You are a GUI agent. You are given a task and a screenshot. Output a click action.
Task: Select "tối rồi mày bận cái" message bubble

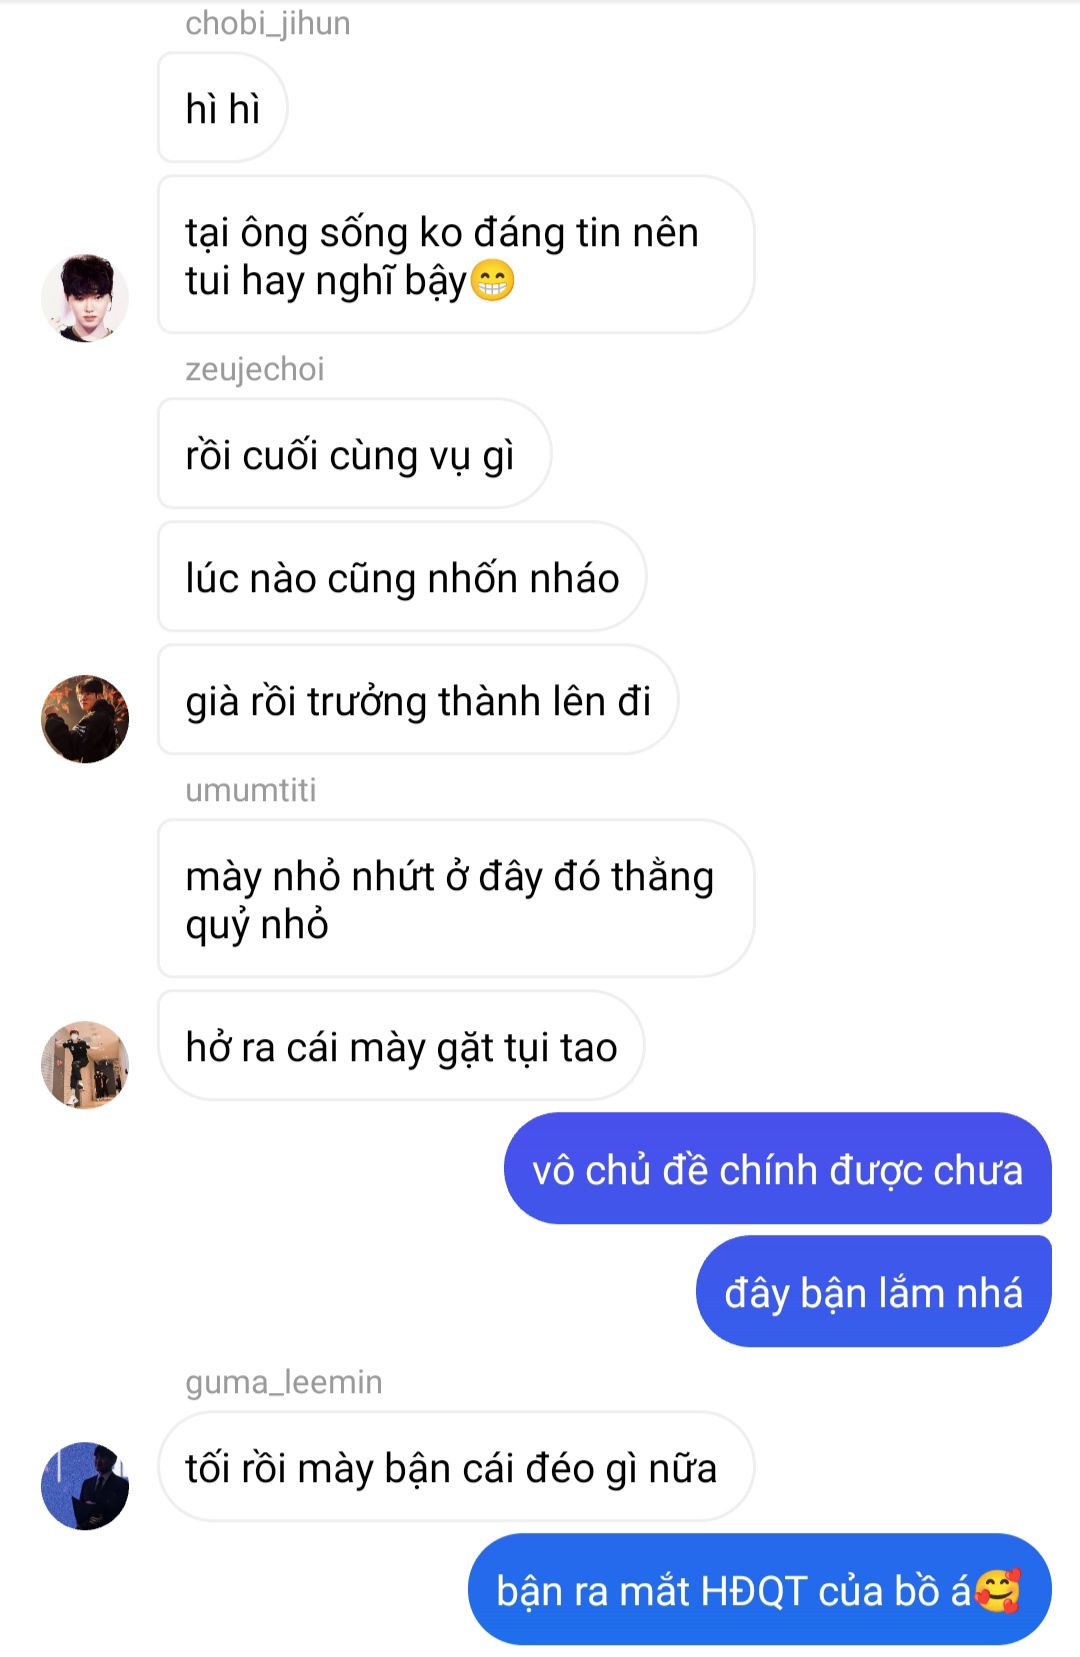point(456,1467)
